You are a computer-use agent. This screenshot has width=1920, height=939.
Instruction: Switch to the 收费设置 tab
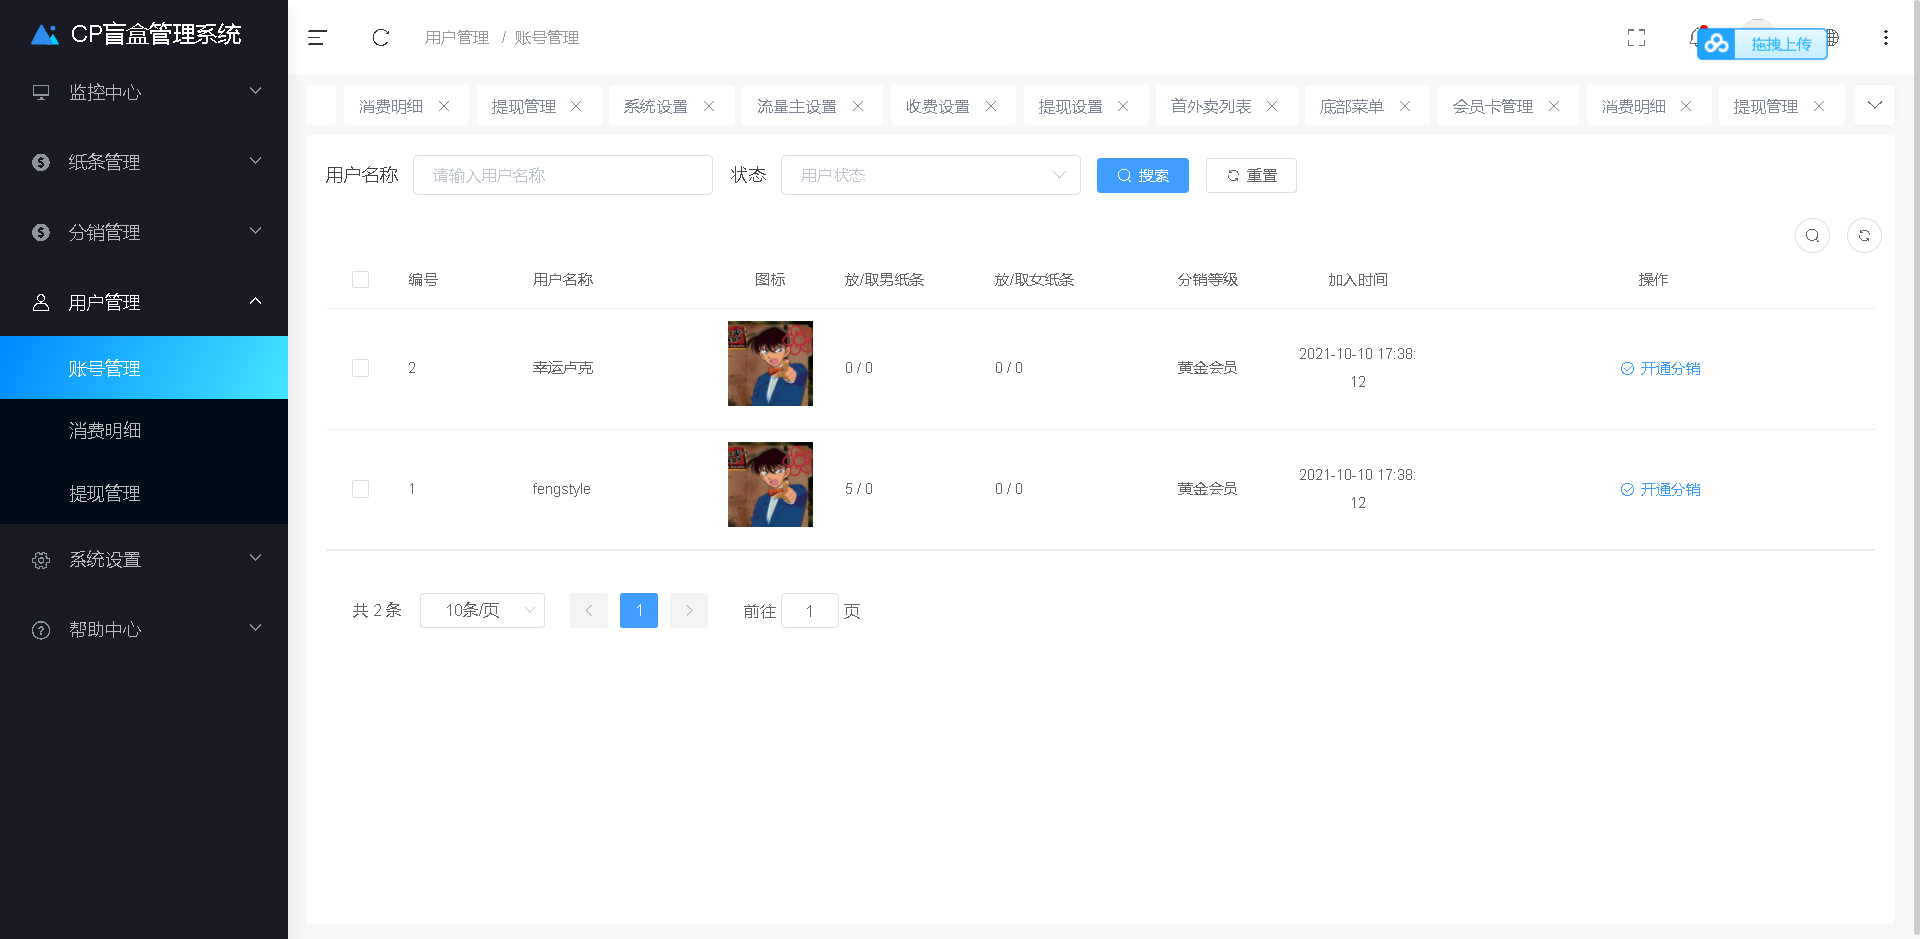[x=937, y=106]
